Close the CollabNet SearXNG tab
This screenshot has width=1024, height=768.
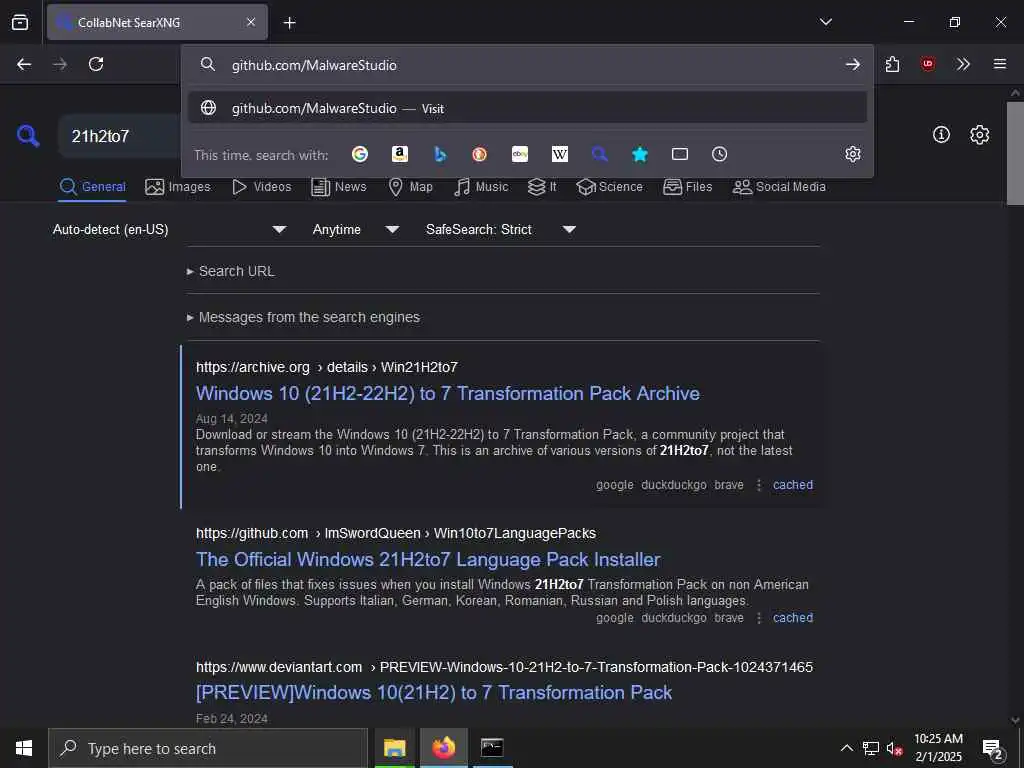(251, 22)
